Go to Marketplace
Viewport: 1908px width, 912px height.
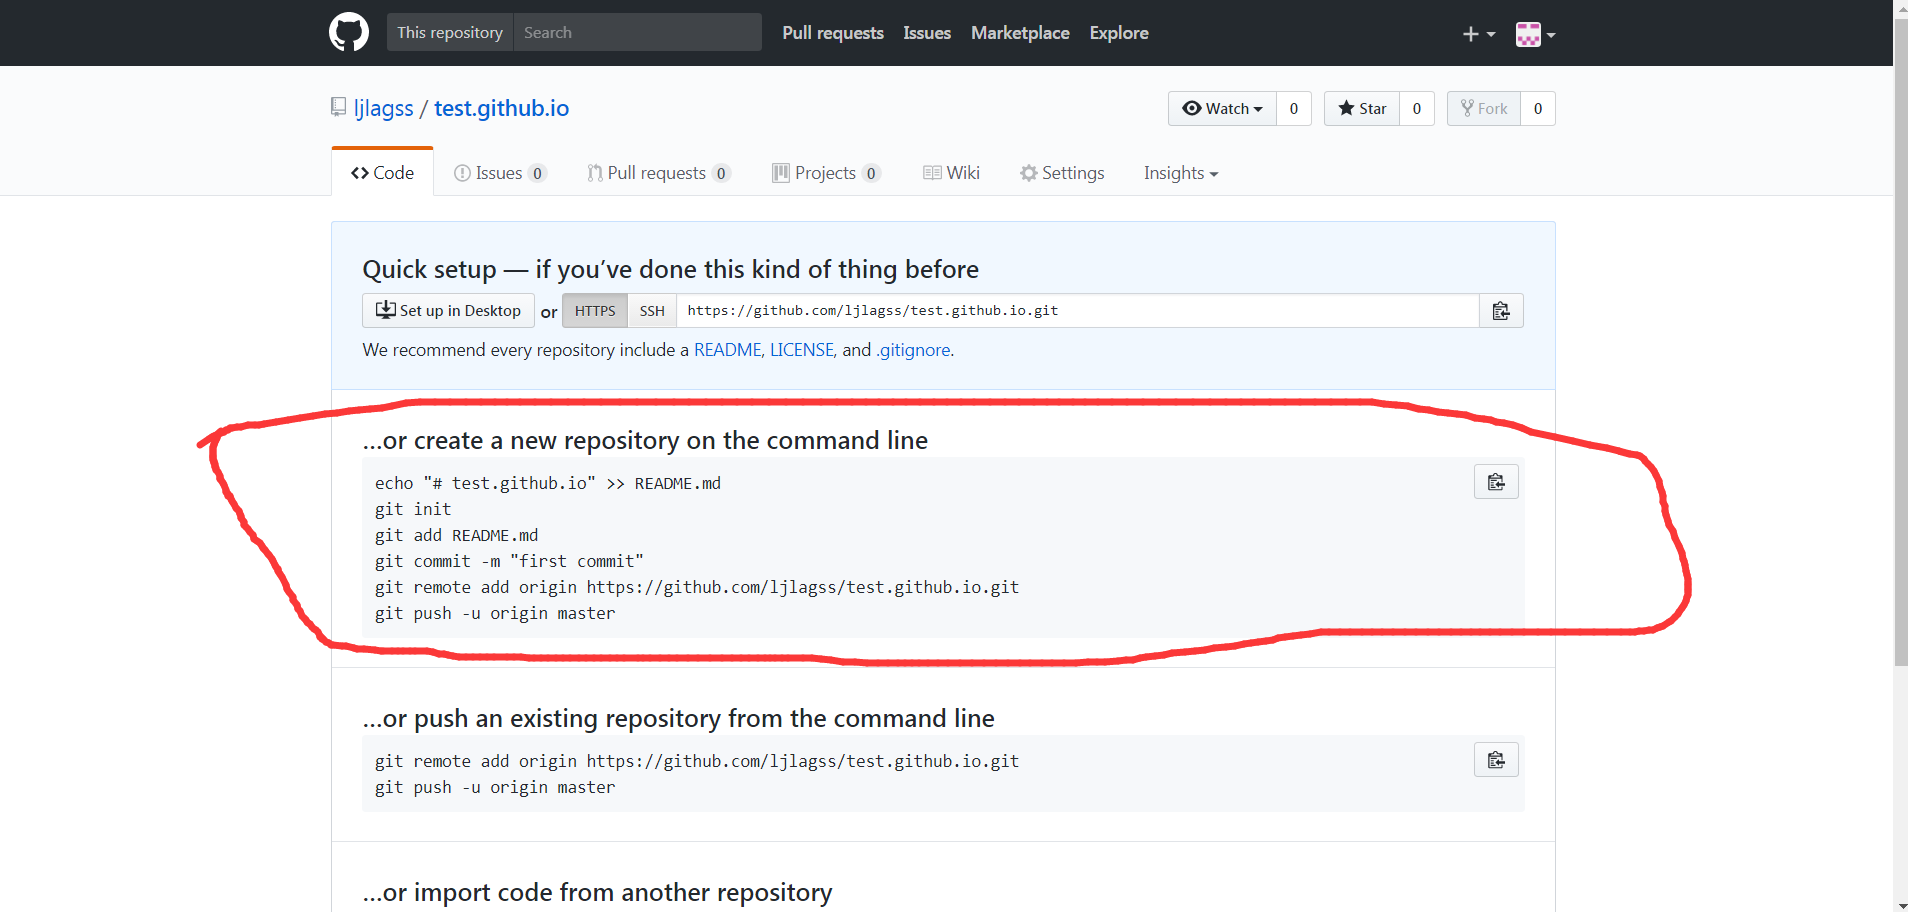1020,33
